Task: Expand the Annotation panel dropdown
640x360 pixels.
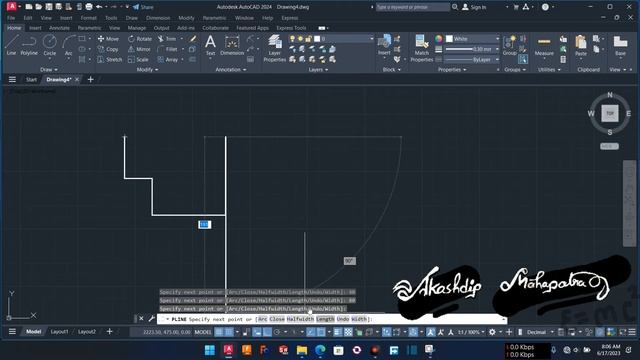Action: tap(231, 69)
